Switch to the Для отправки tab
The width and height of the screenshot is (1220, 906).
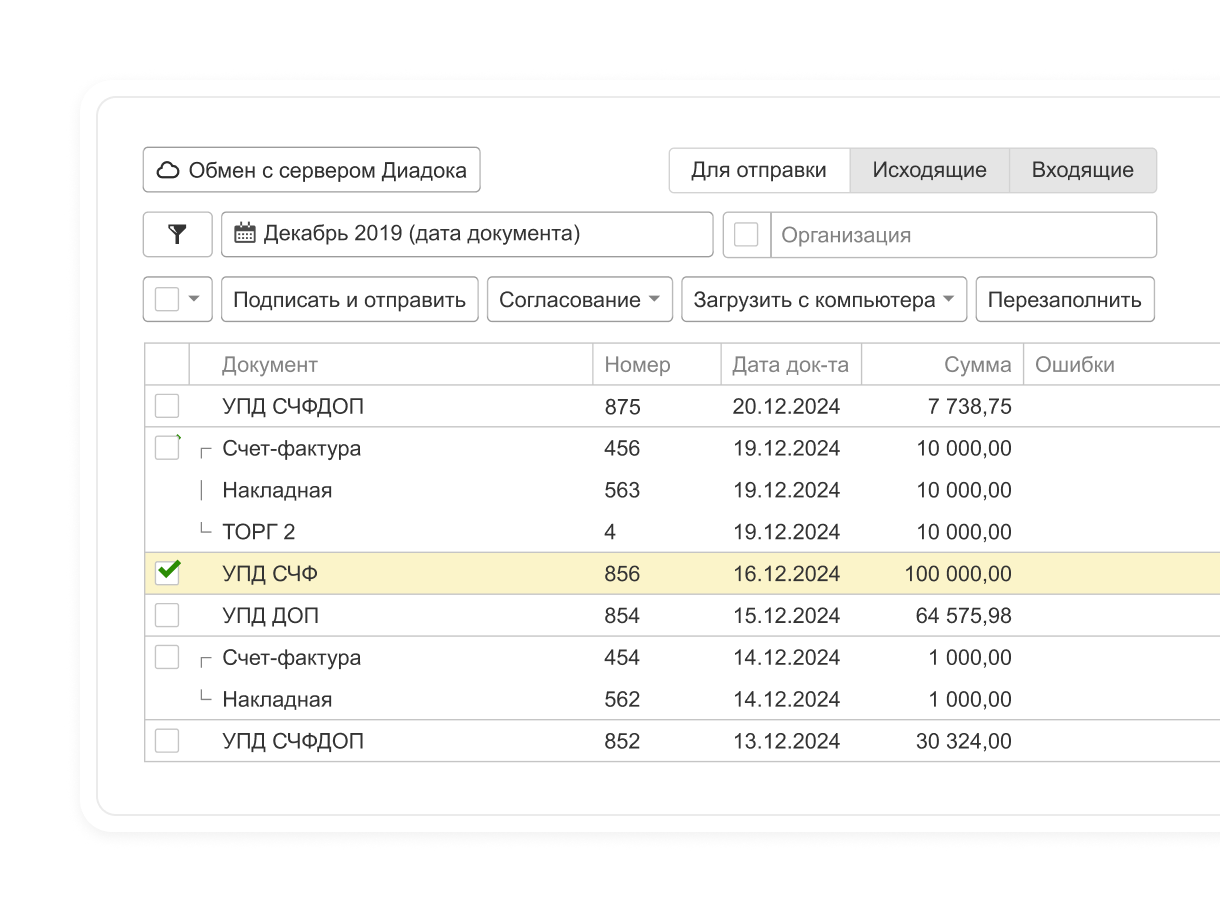point(759,169)
